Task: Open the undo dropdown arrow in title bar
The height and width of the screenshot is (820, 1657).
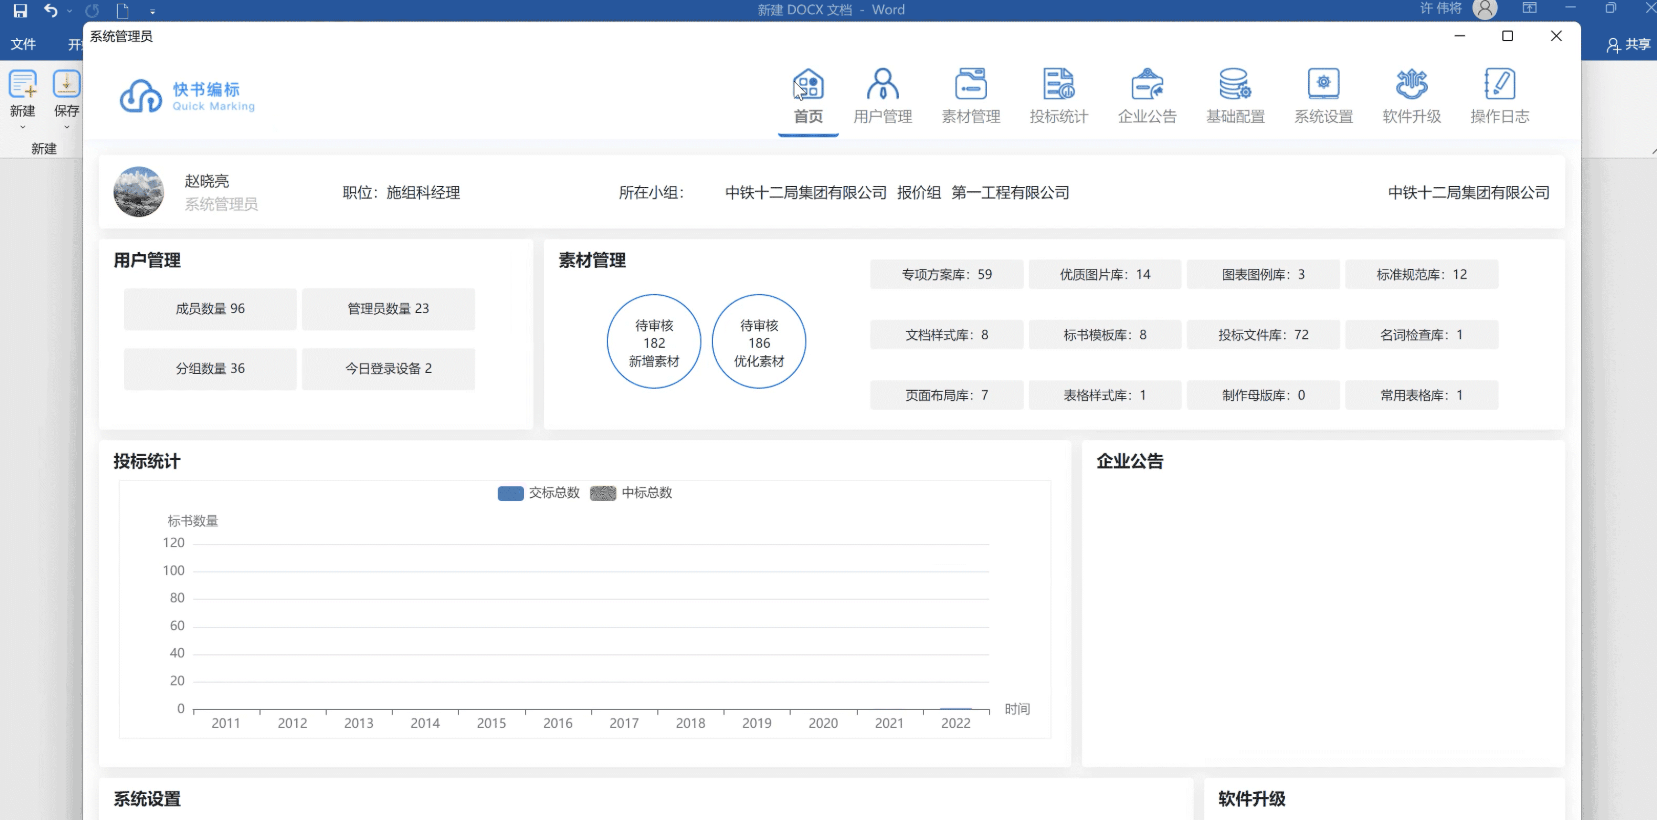Action: click(x=70, y=11)
